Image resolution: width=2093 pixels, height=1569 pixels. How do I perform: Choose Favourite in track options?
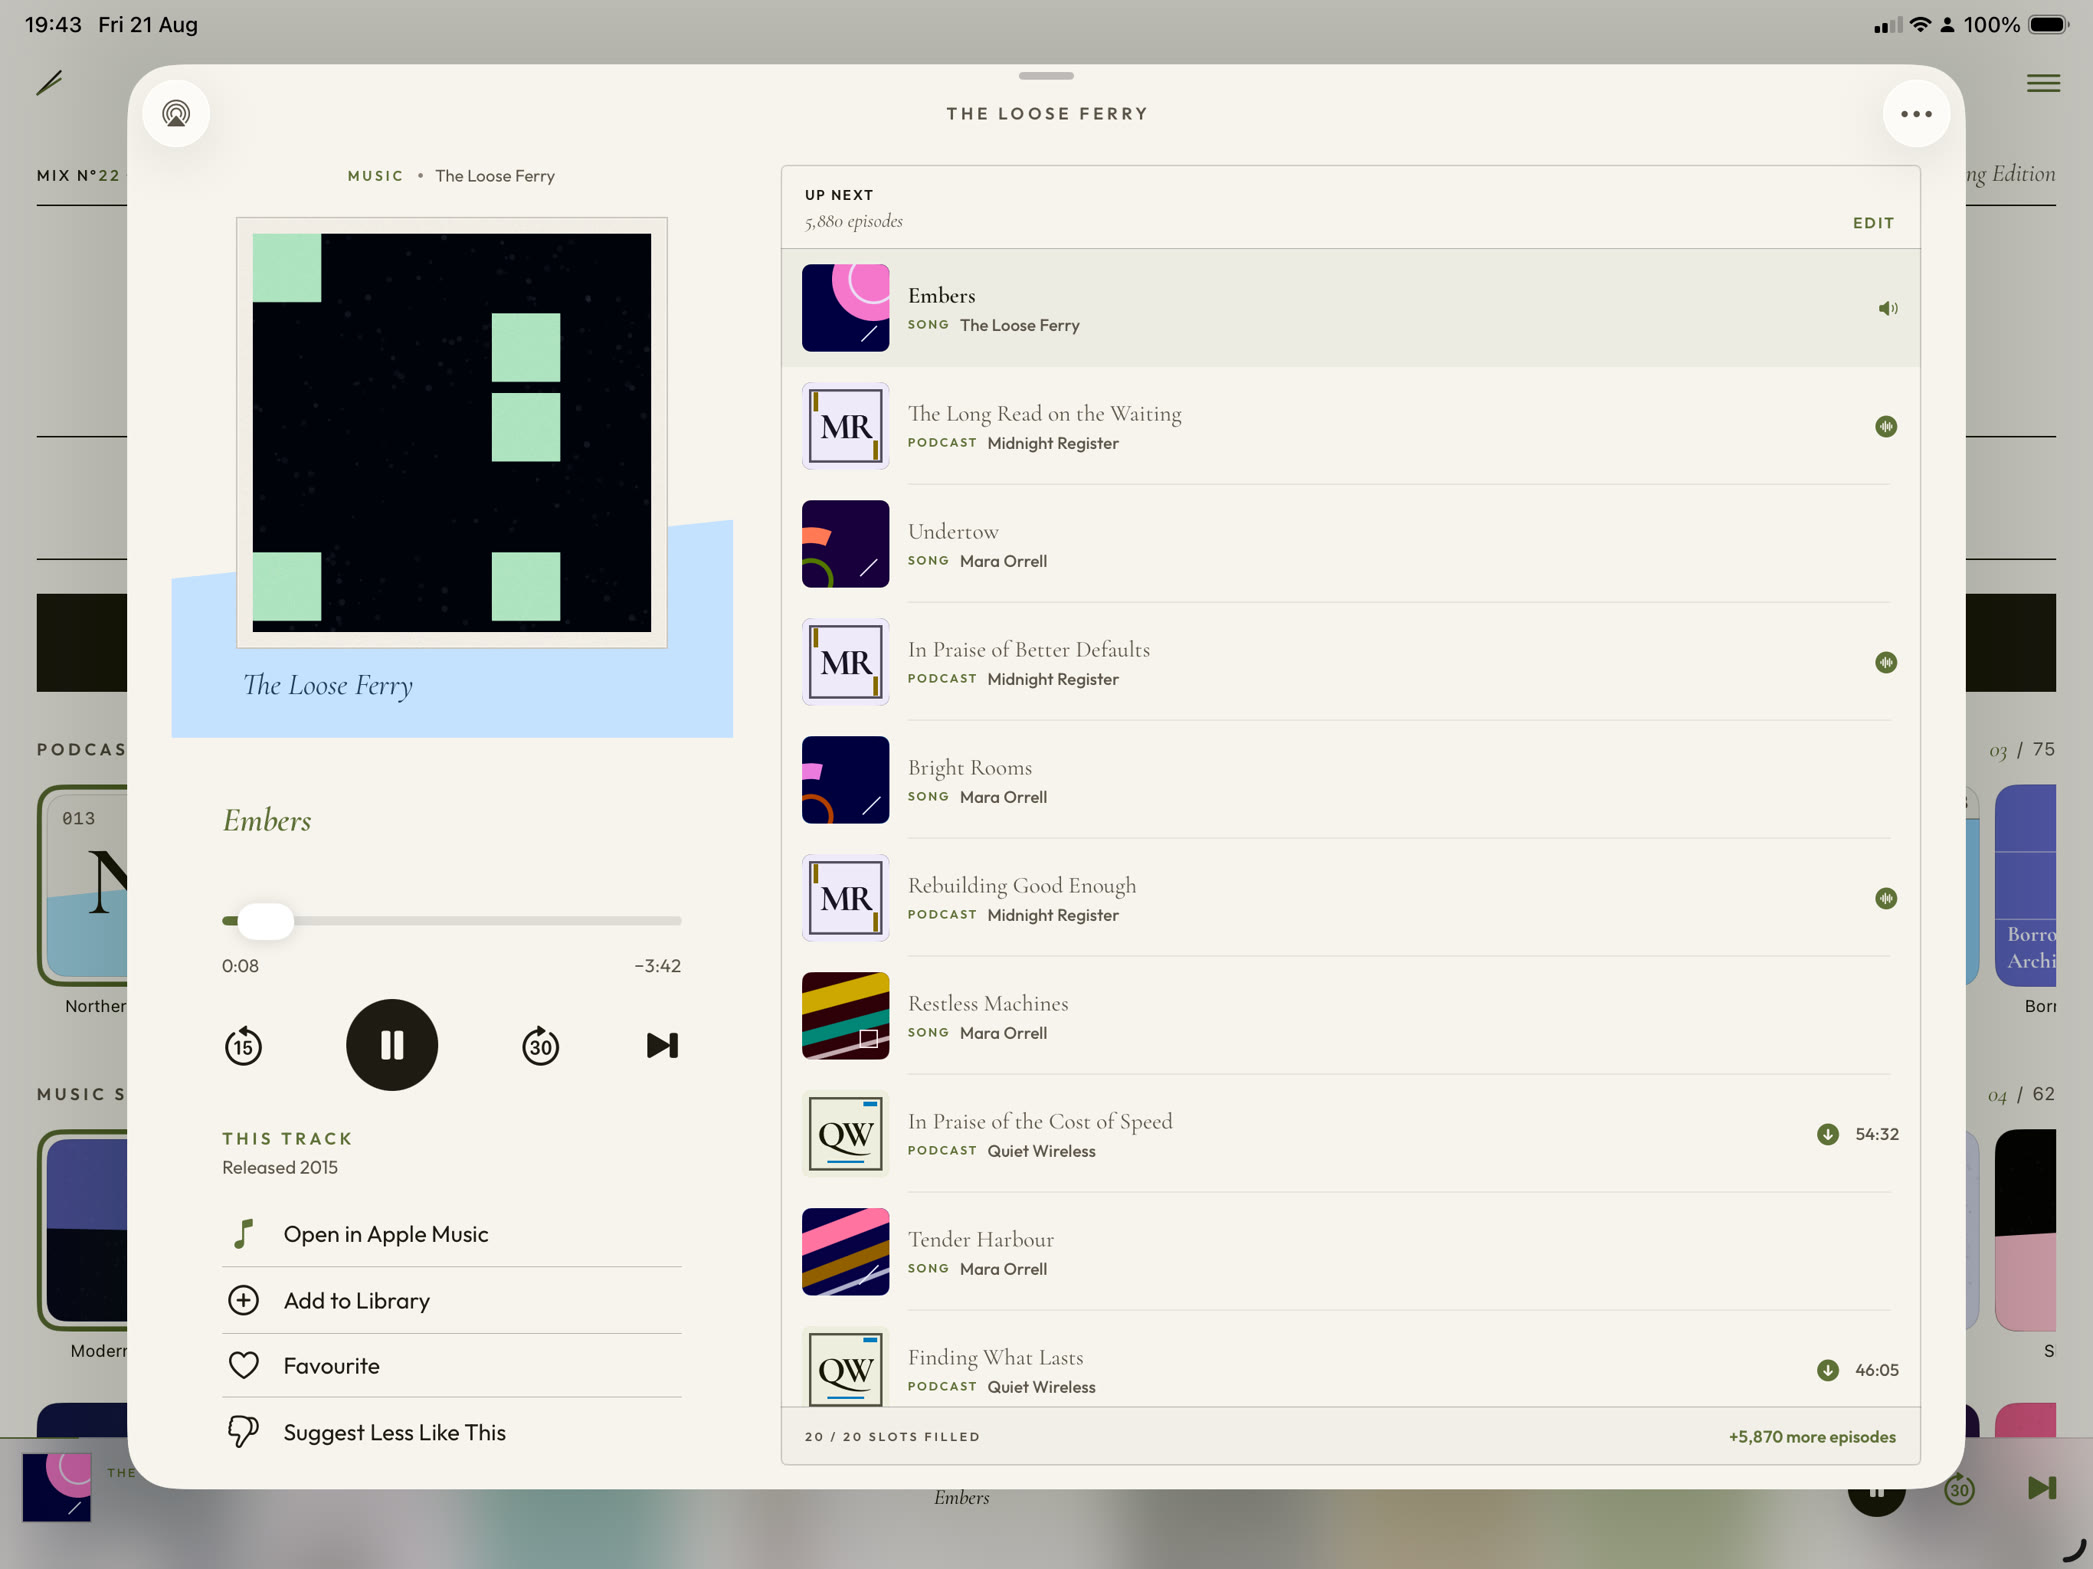point(451,1366)
